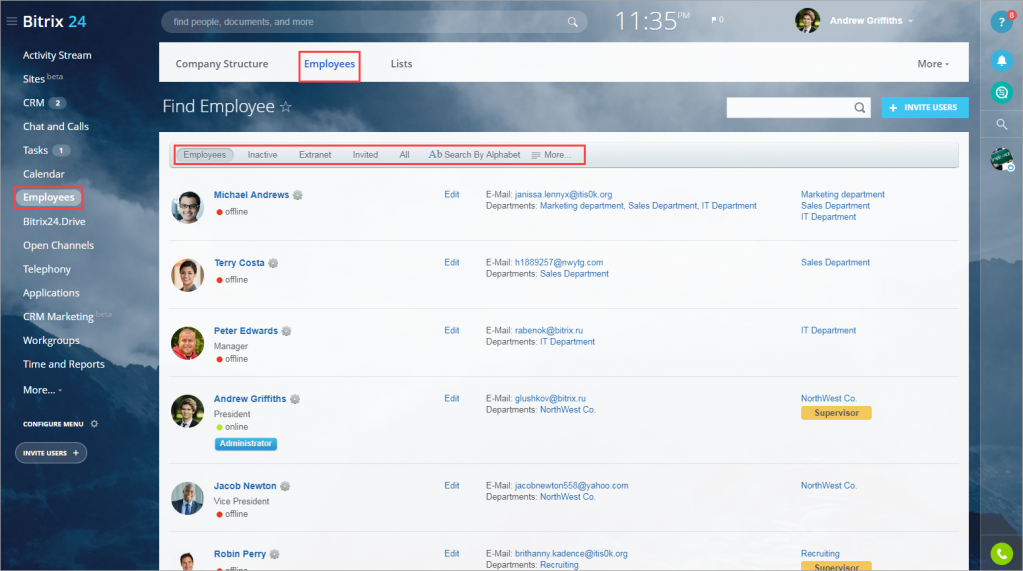
Task: Open Workgroups in sidebar
Action: [51, 341]
